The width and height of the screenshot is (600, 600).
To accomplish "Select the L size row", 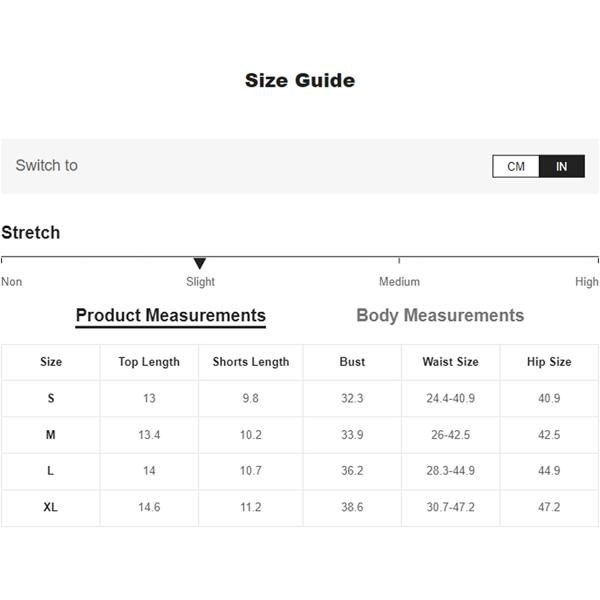I will (x=300, y=471).
